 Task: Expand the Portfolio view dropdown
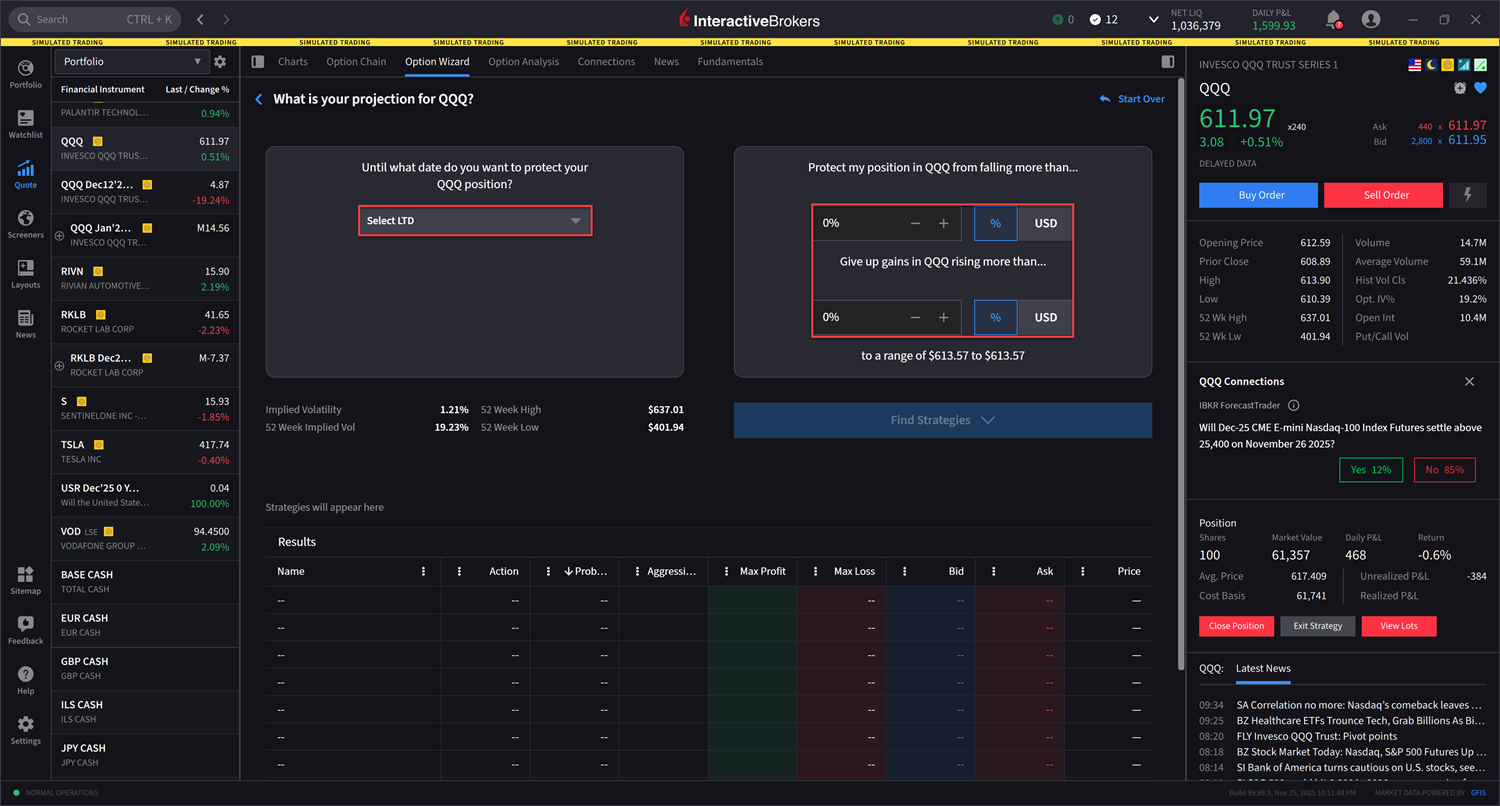tap(197, 61)
